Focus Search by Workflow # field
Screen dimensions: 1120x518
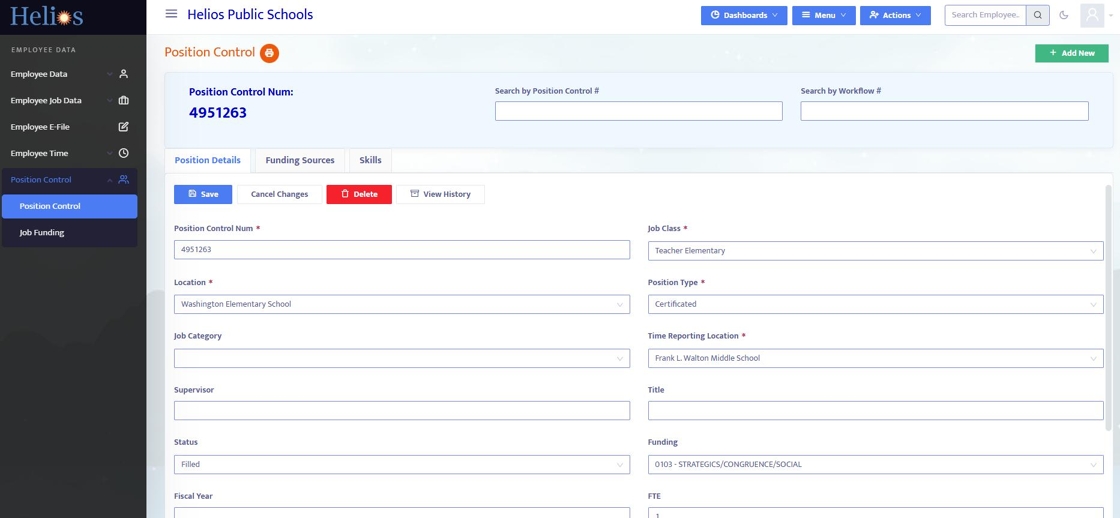coord(944,111)
